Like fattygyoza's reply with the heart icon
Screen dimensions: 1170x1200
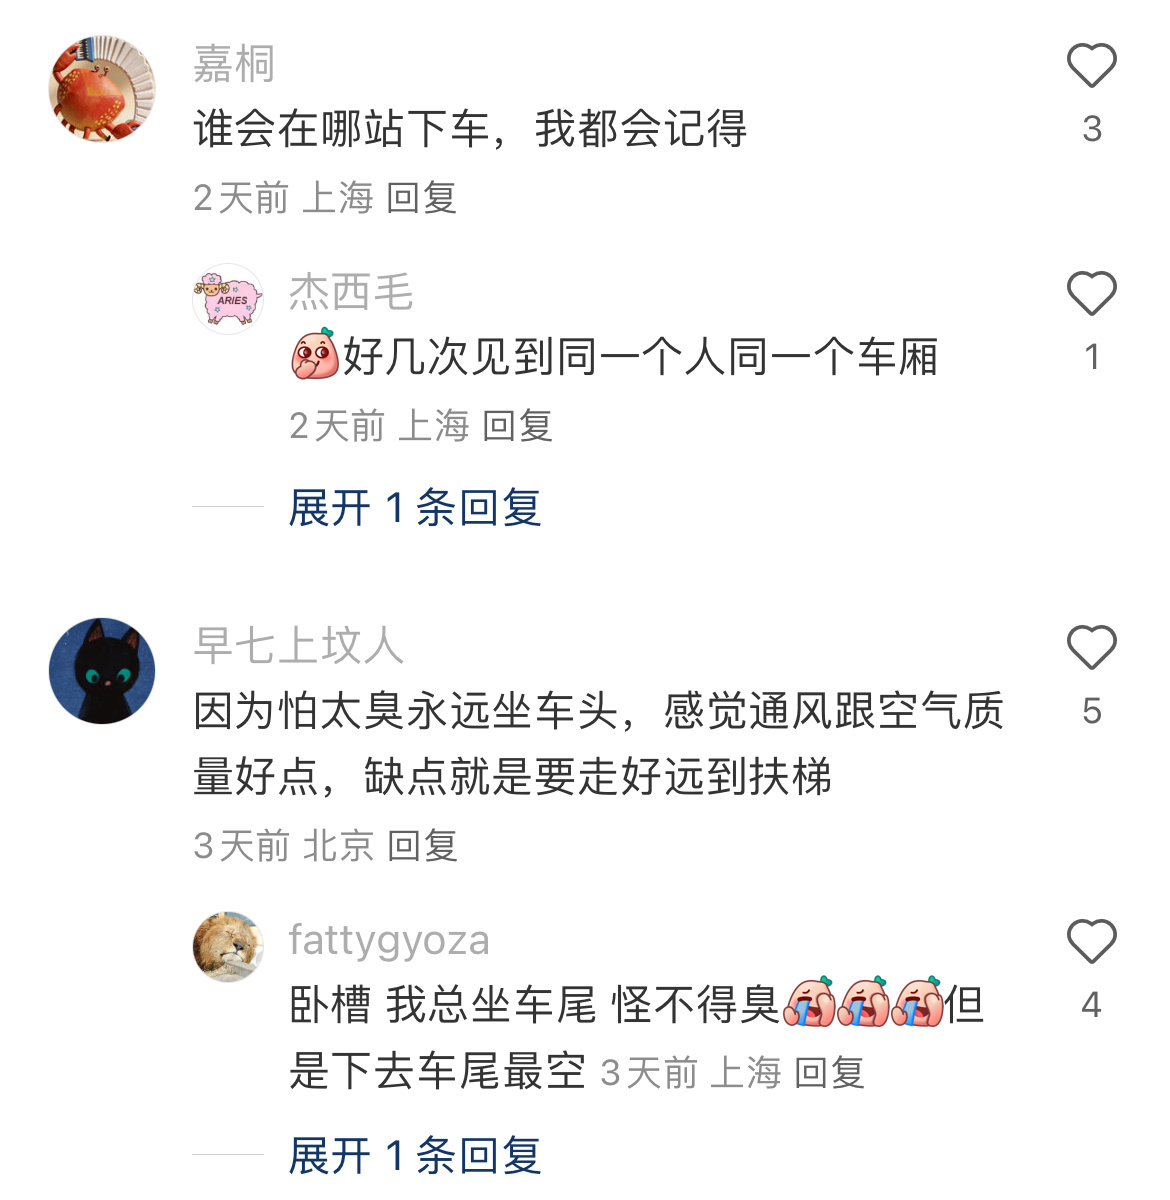1091,941
